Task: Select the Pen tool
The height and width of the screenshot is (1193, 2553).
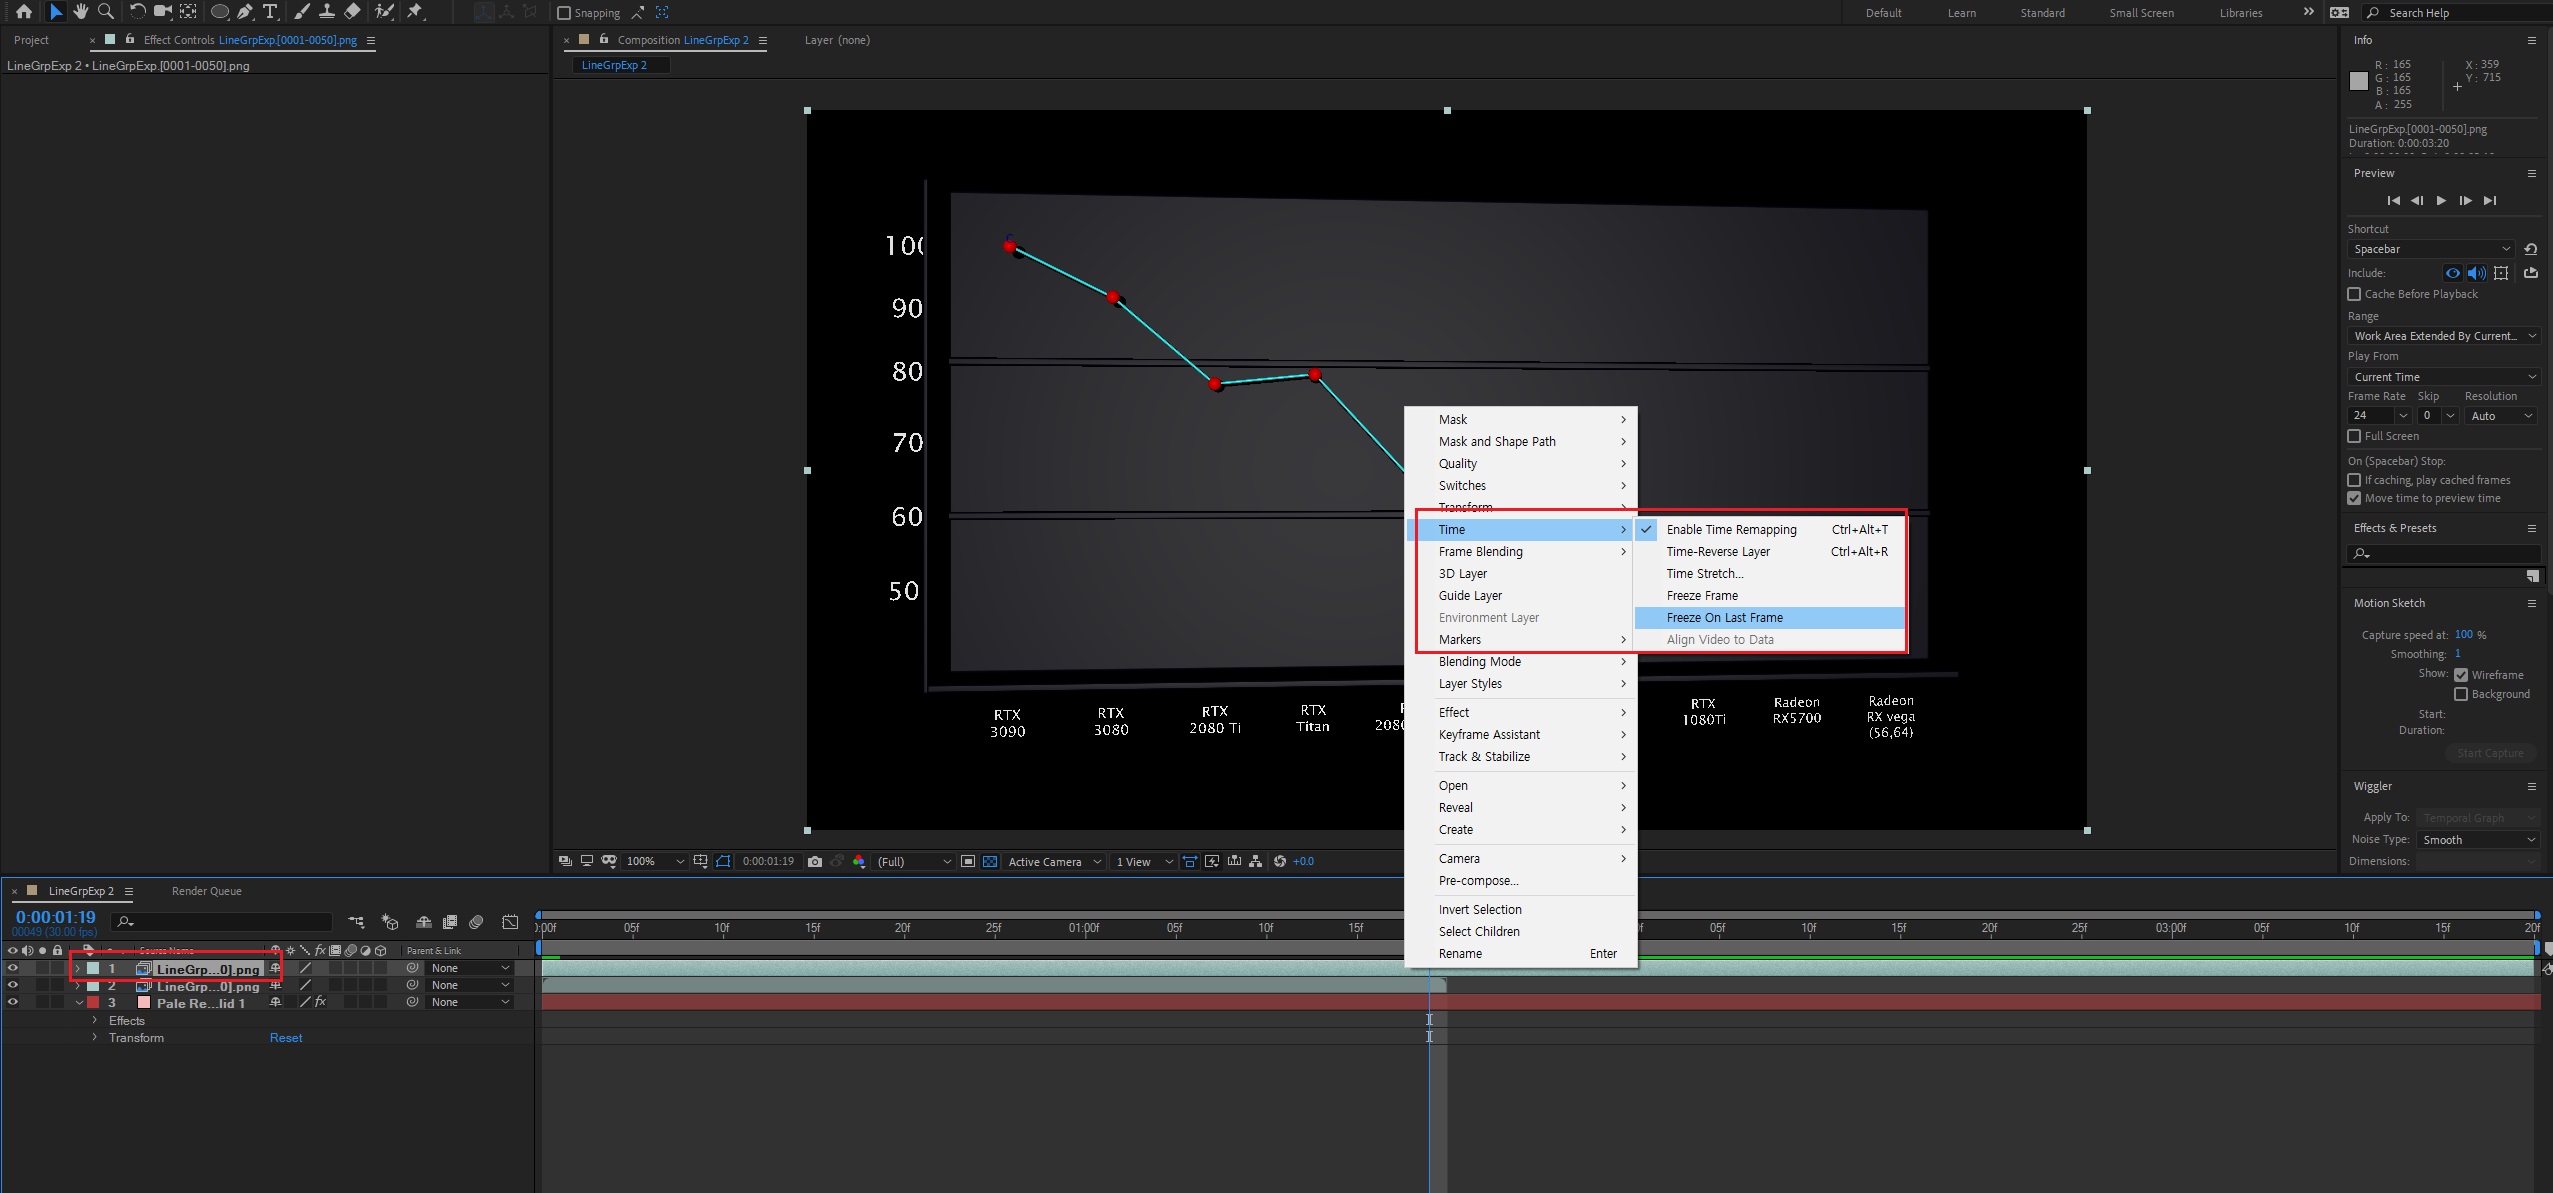Action: (x=245, y=12)
